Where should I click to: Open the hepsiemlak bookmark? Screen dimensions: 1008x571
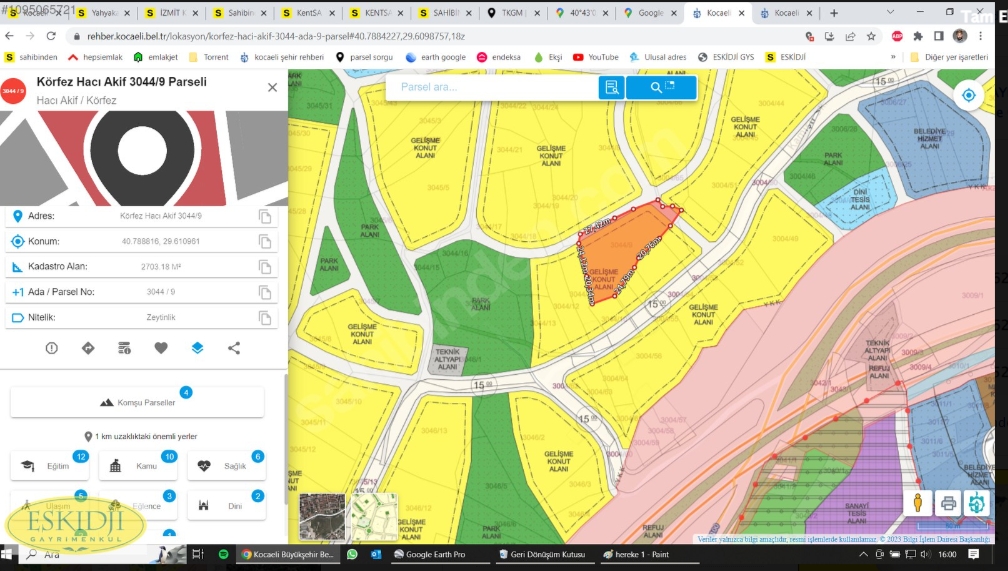tap(95, 57)
